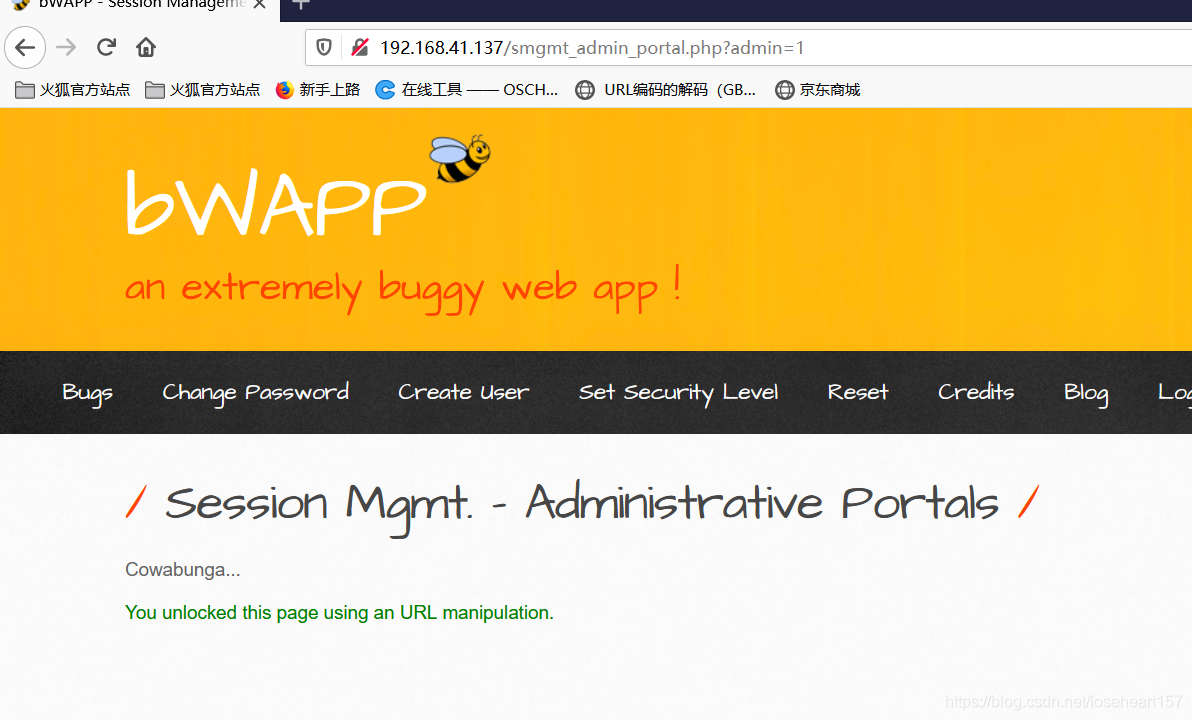Open the 在线工具 OSCH bookmark
Viewport: 1192px width, 720px height.
467,90
